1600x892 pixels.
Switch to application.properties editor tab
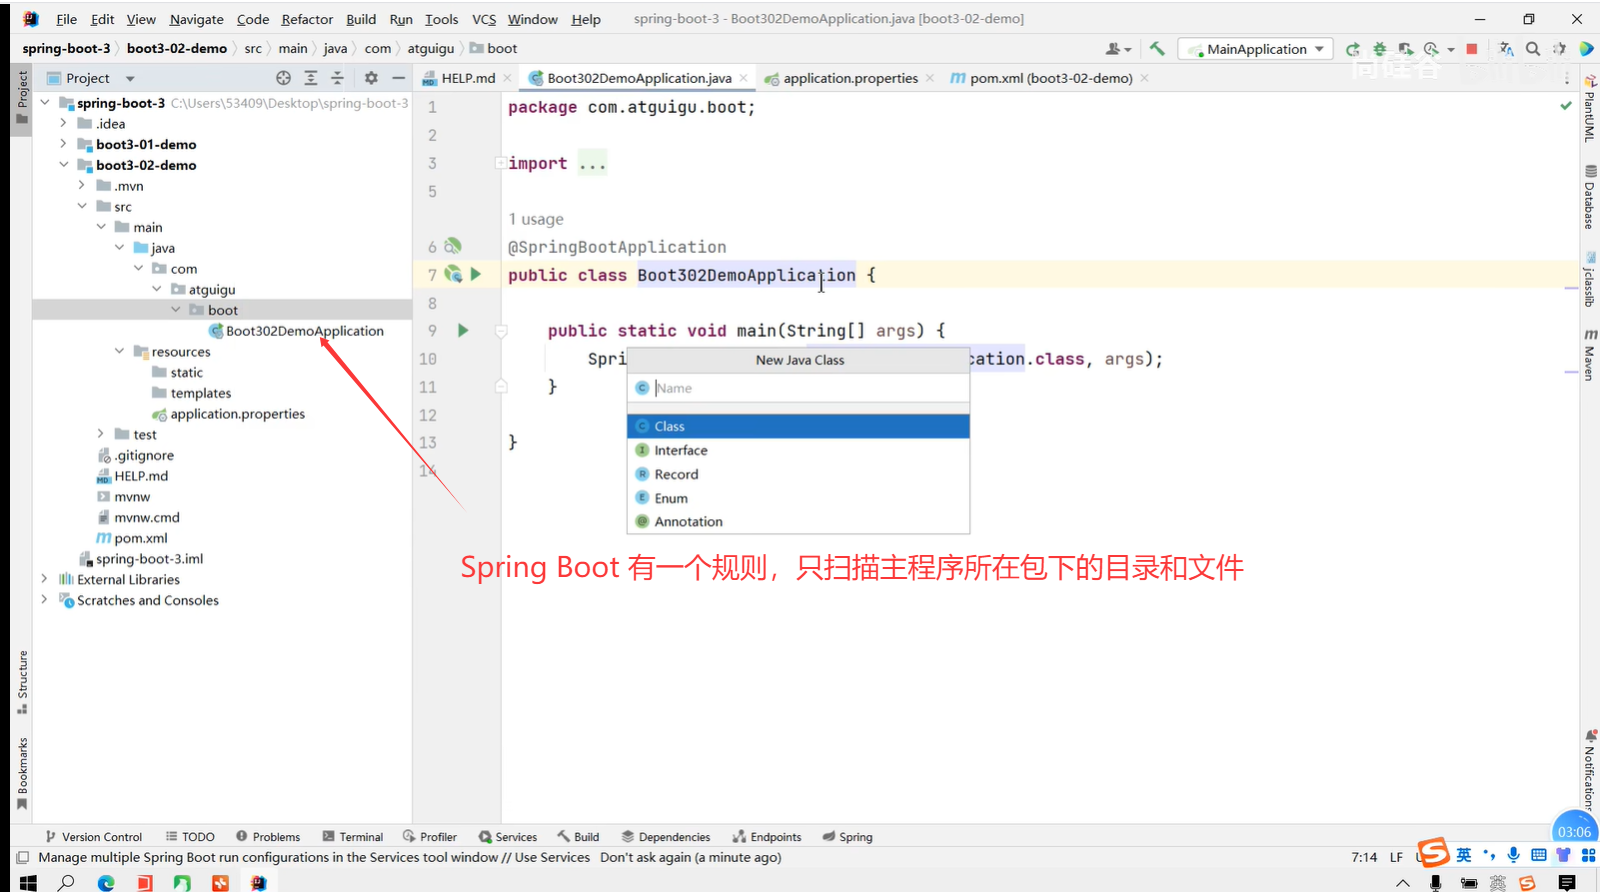(x=850, y=78)
